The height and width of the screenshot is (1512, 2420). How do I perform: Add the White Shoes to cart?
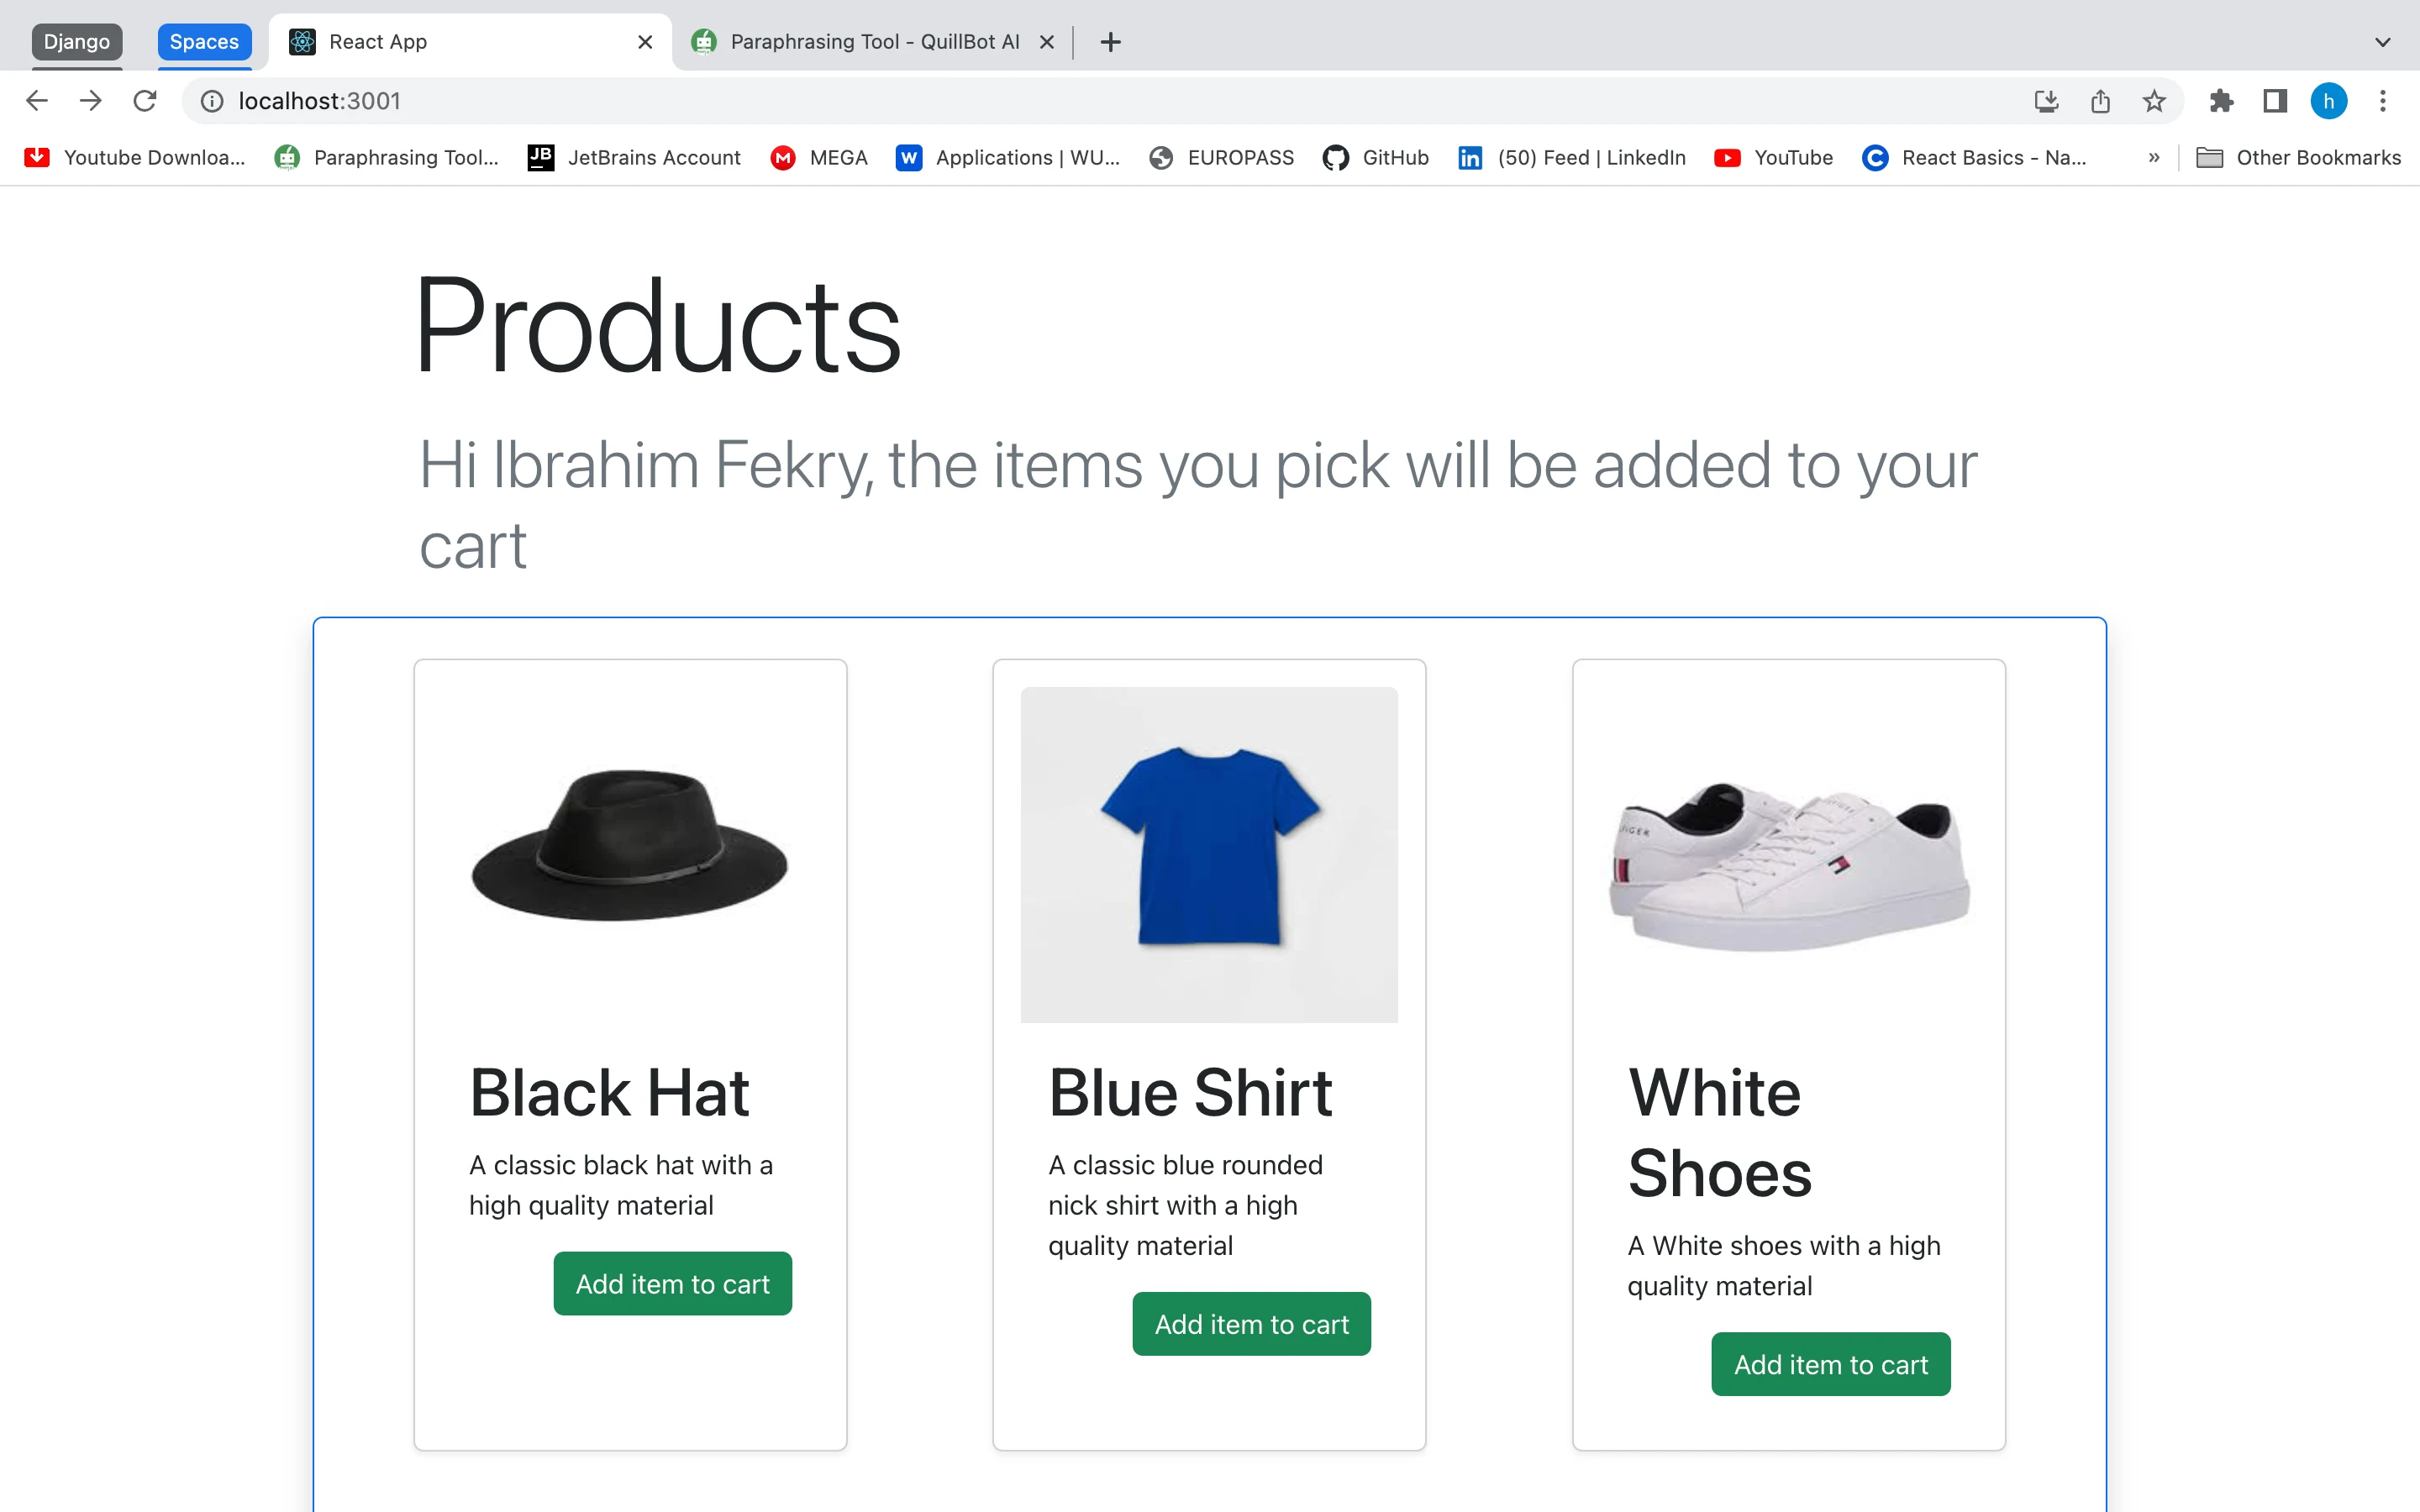point(1830,1364)
